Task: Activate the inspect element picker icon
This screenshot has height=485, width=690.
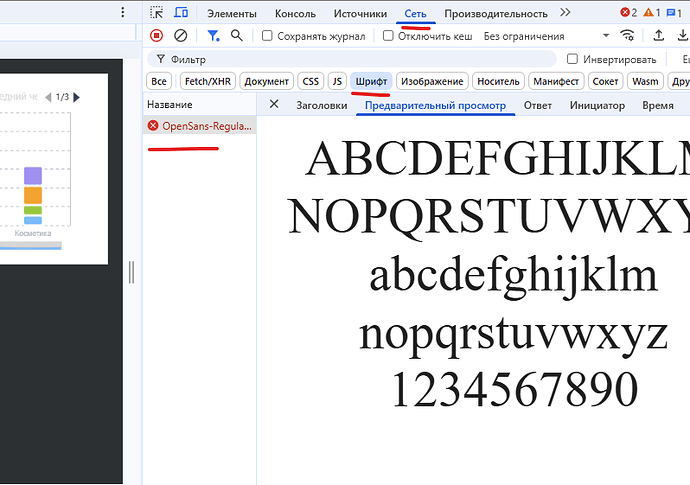Action: click(157, 13)
